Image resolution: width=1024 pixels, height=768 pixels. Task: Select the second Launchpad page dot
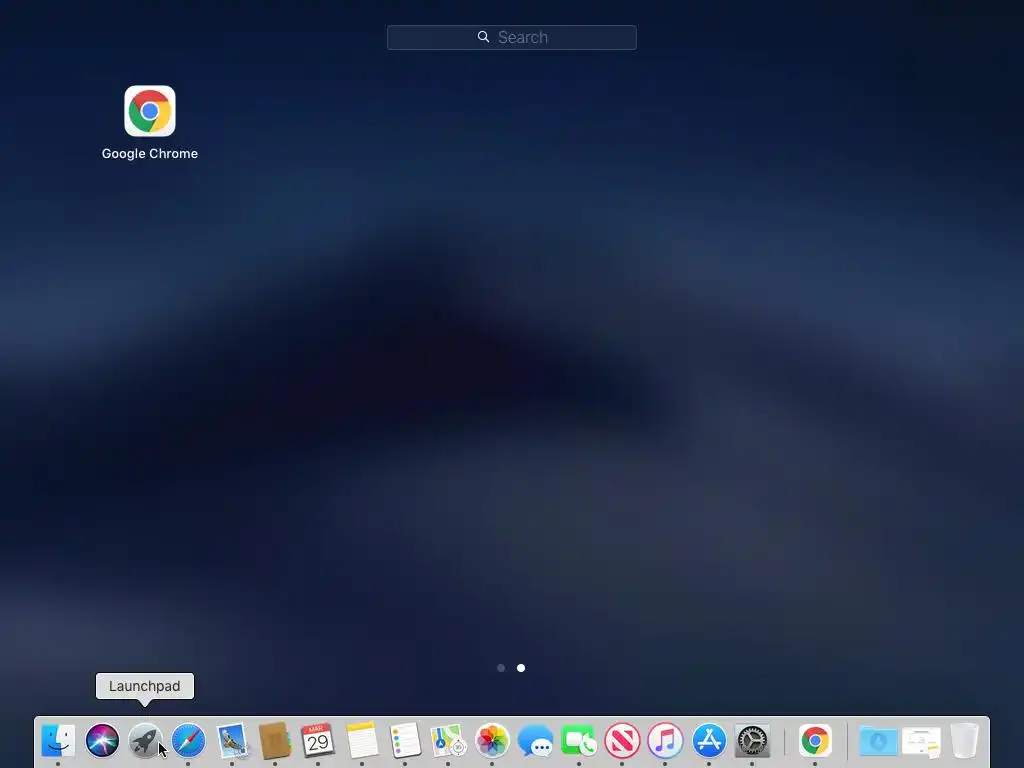(x=520, y=668)
